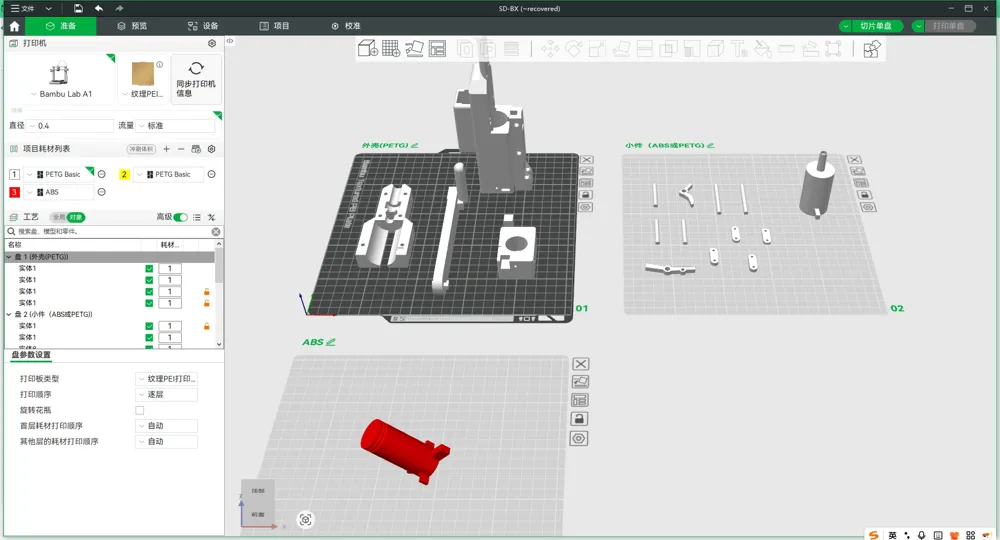The image size is (1000, 540).
Task: Uncheck first 实体1 printable box under 盘 1
Action: point(149,268)
